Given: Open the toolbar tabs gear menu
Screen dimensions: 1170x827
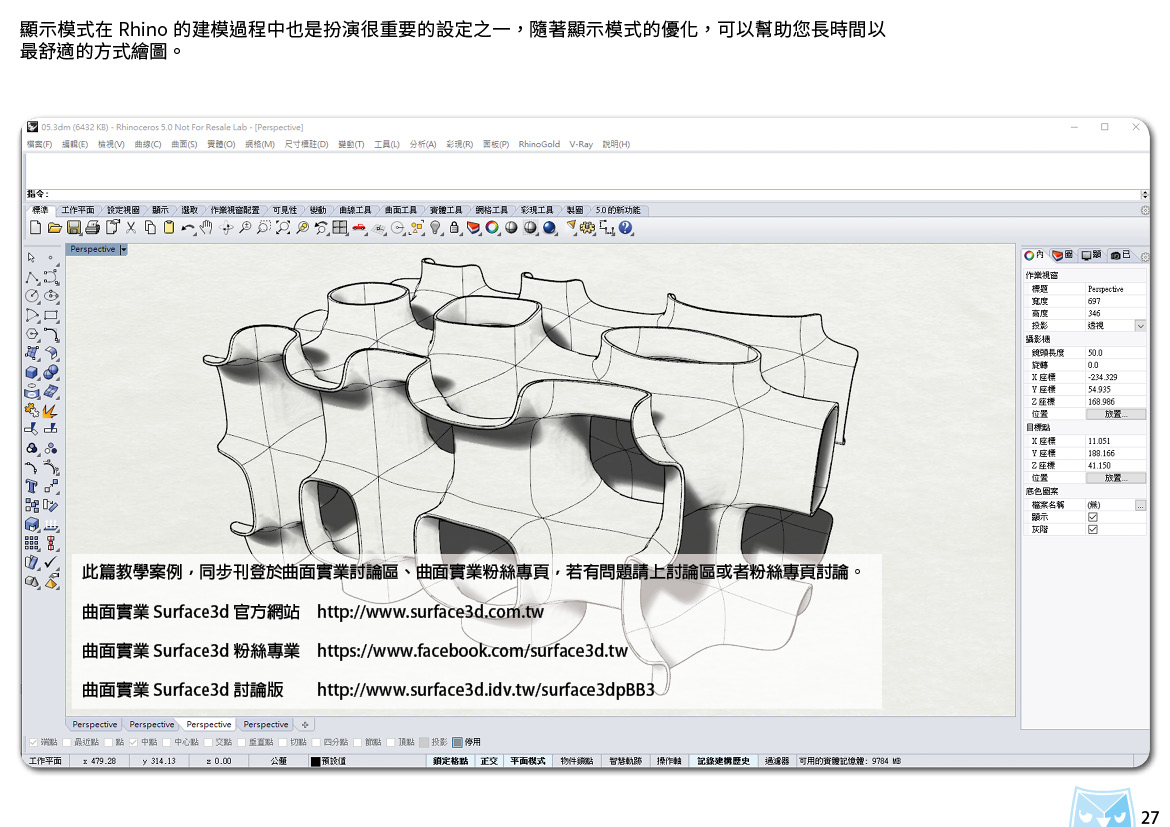Looking at the screenshot, I should (1145, 210).
